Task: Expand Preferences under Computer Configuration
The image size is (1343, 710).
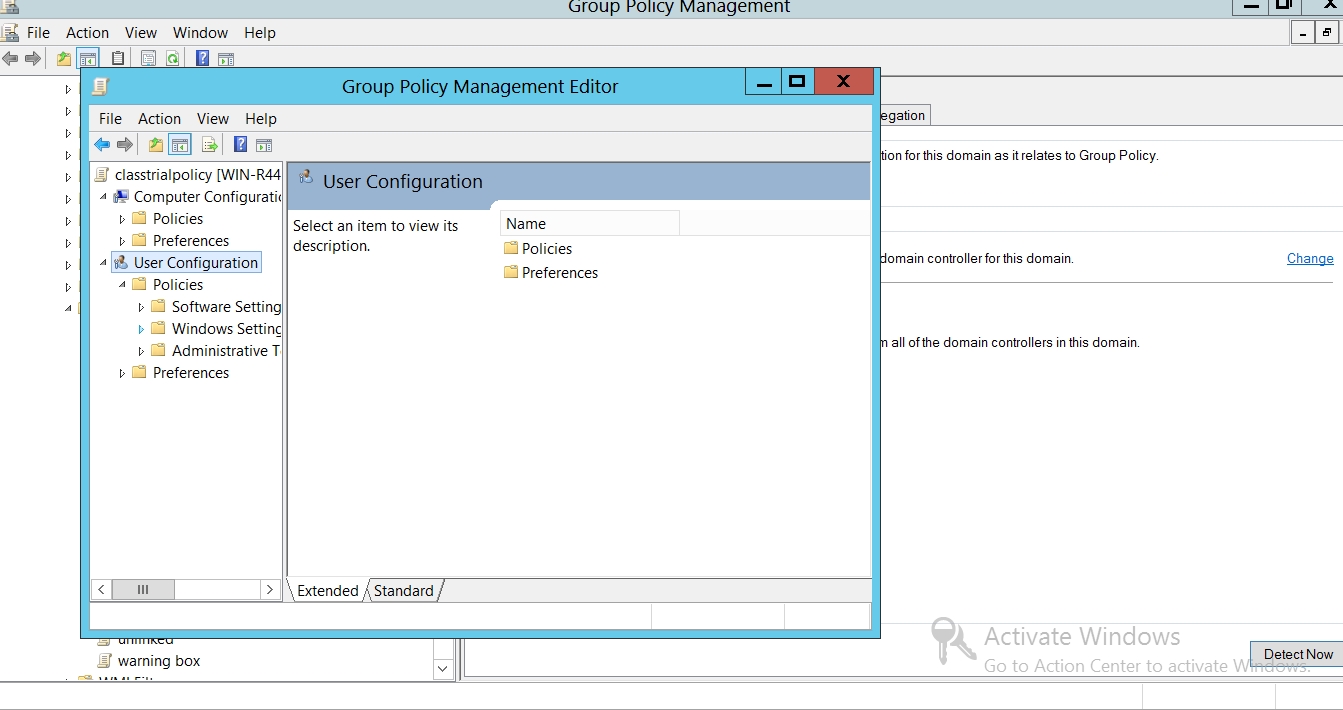Action: 122,241
